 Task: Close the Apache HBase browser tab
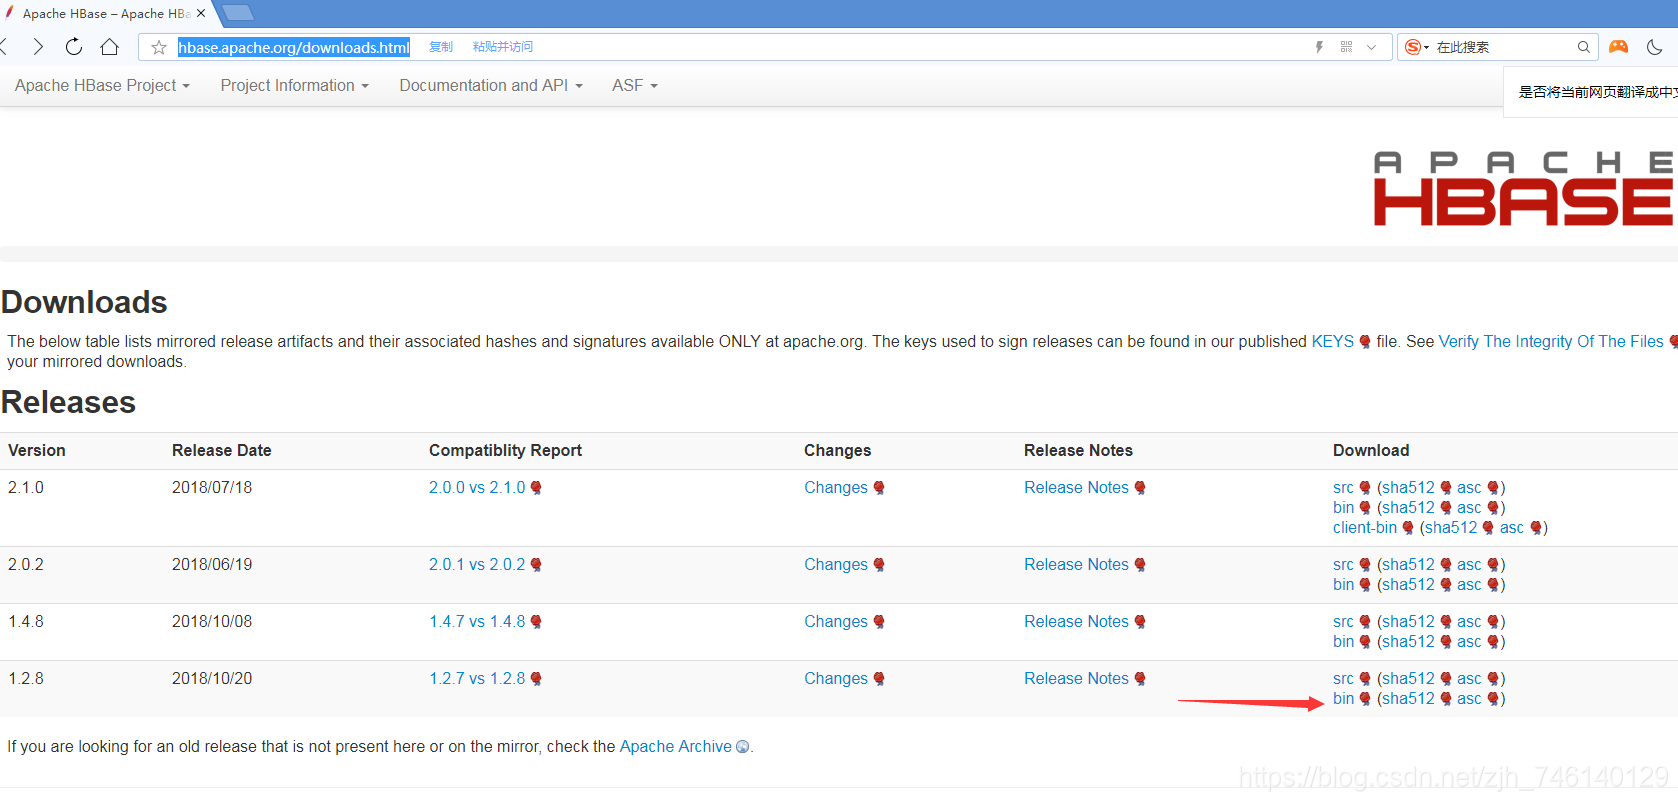tap(201, 13)
